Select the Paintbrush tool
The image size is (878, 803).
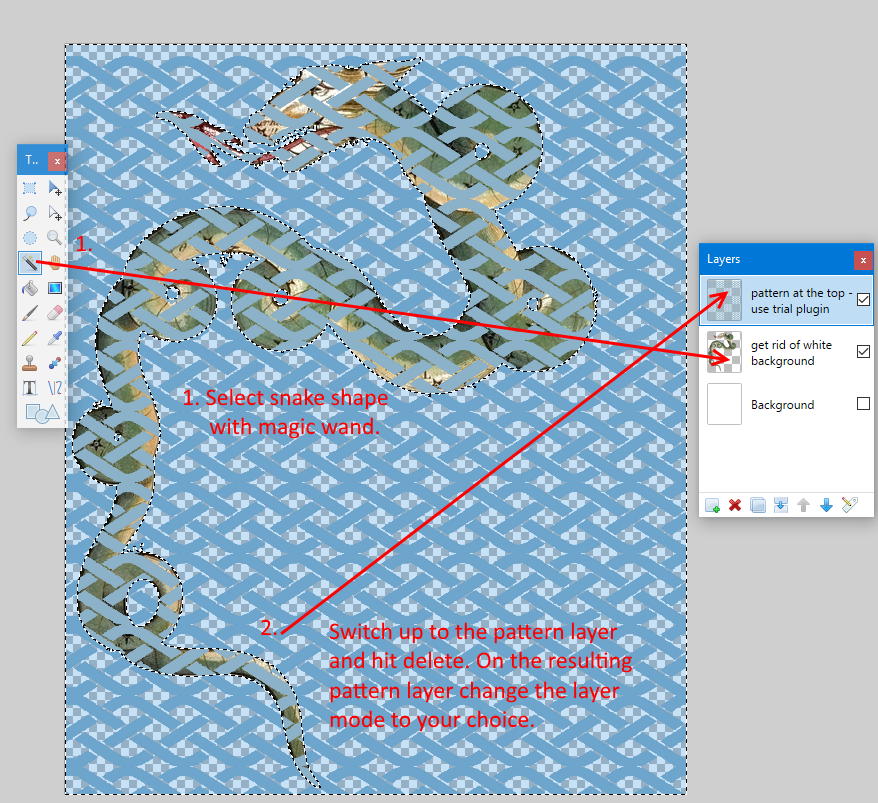pos(30,312)
